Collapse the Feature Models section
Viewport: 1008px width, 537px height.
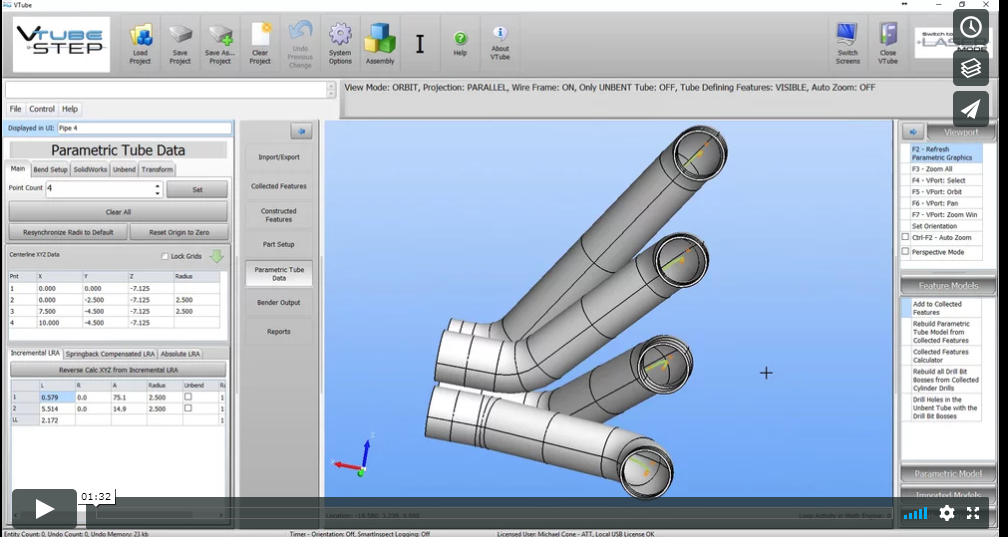(x=949, y=286)
